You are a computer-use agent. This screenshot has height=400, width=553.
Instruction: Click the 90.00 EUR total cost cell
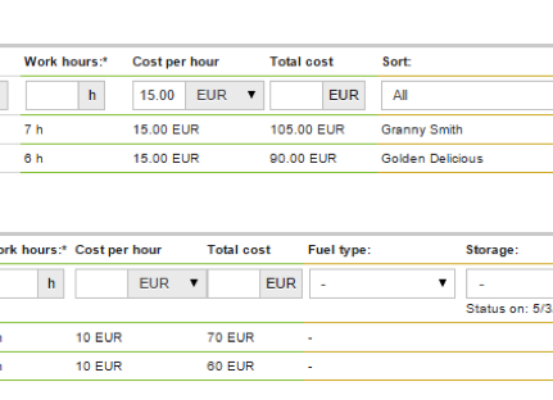pyautogui.click(x=303, y=158)
